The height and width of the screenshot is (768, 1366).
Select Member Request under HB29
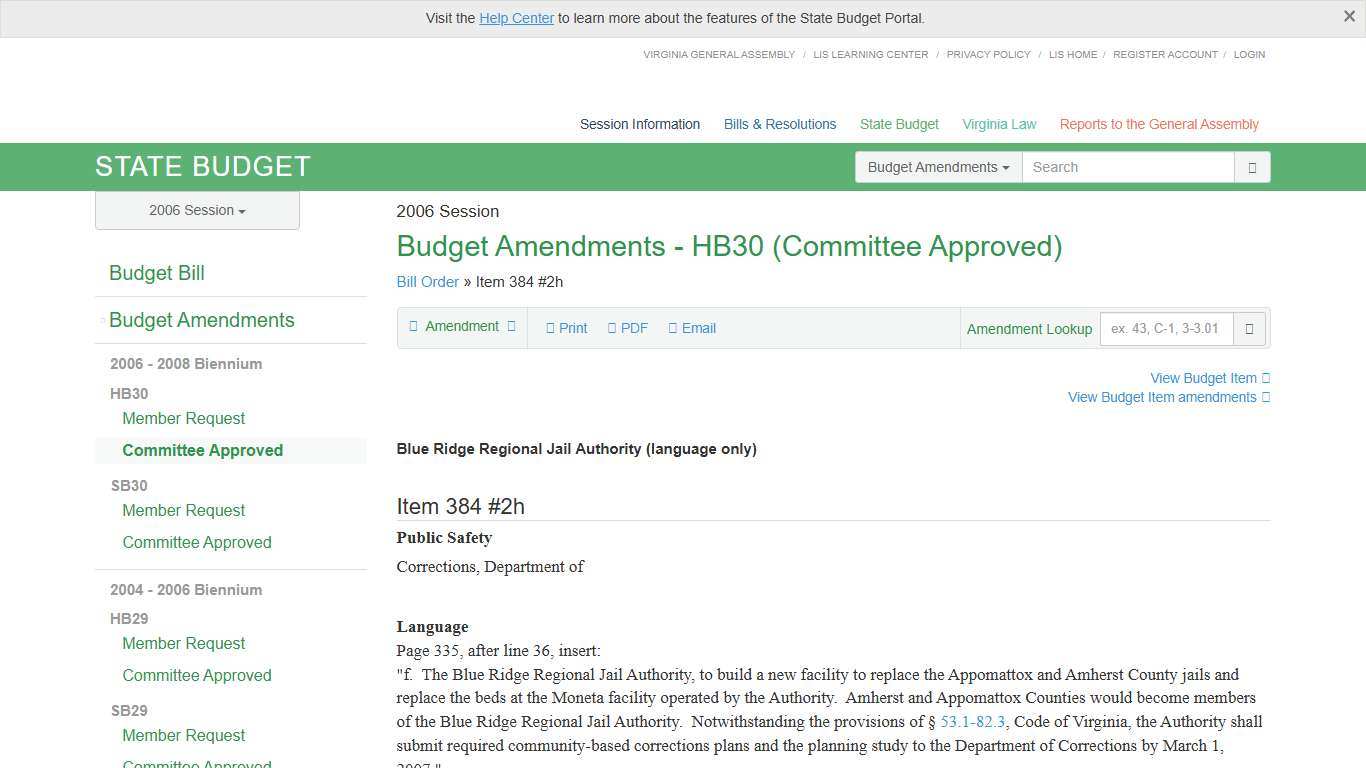pyautogui.click(x=183, y=643)
